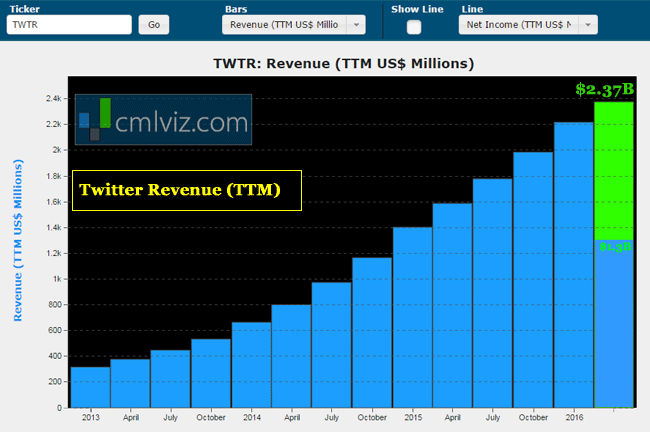Open the Line dropdown showing Net Income
The image size is (650, 432).
(528, 25)
